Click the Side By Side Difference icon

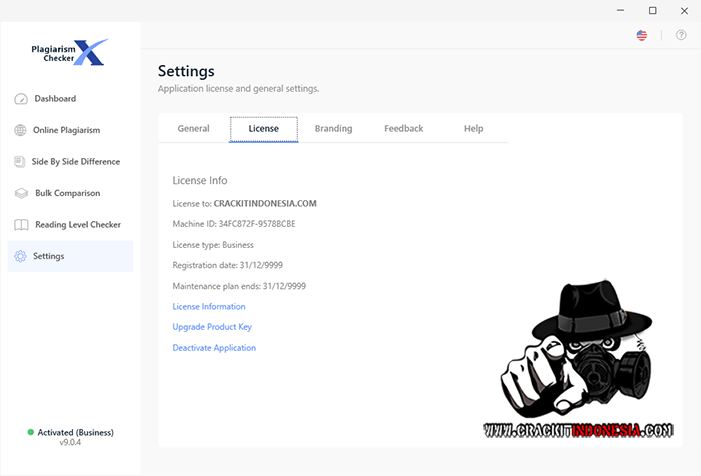pos(21,162)
